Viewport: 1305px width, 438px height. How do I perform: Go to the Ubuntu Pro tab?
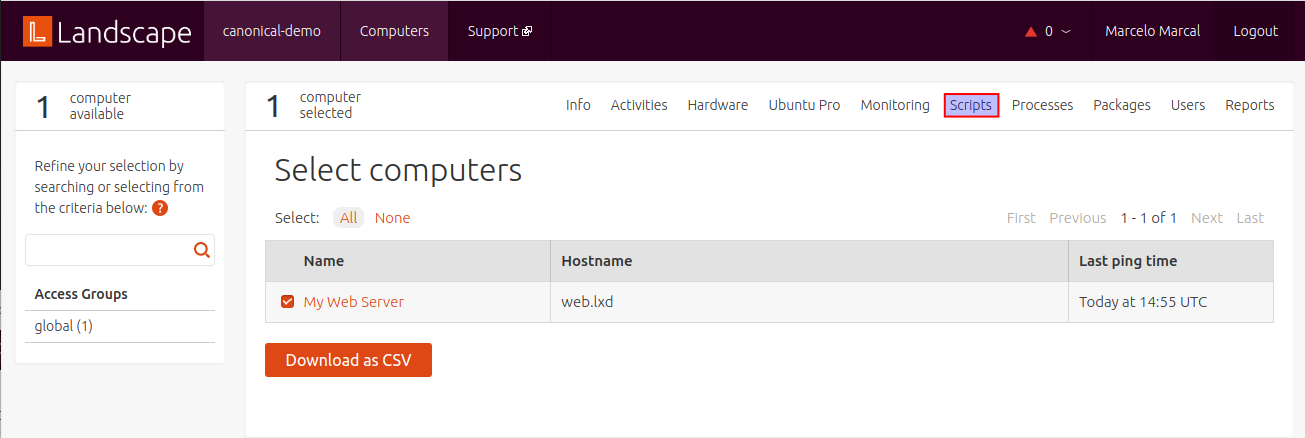point(804,105)
